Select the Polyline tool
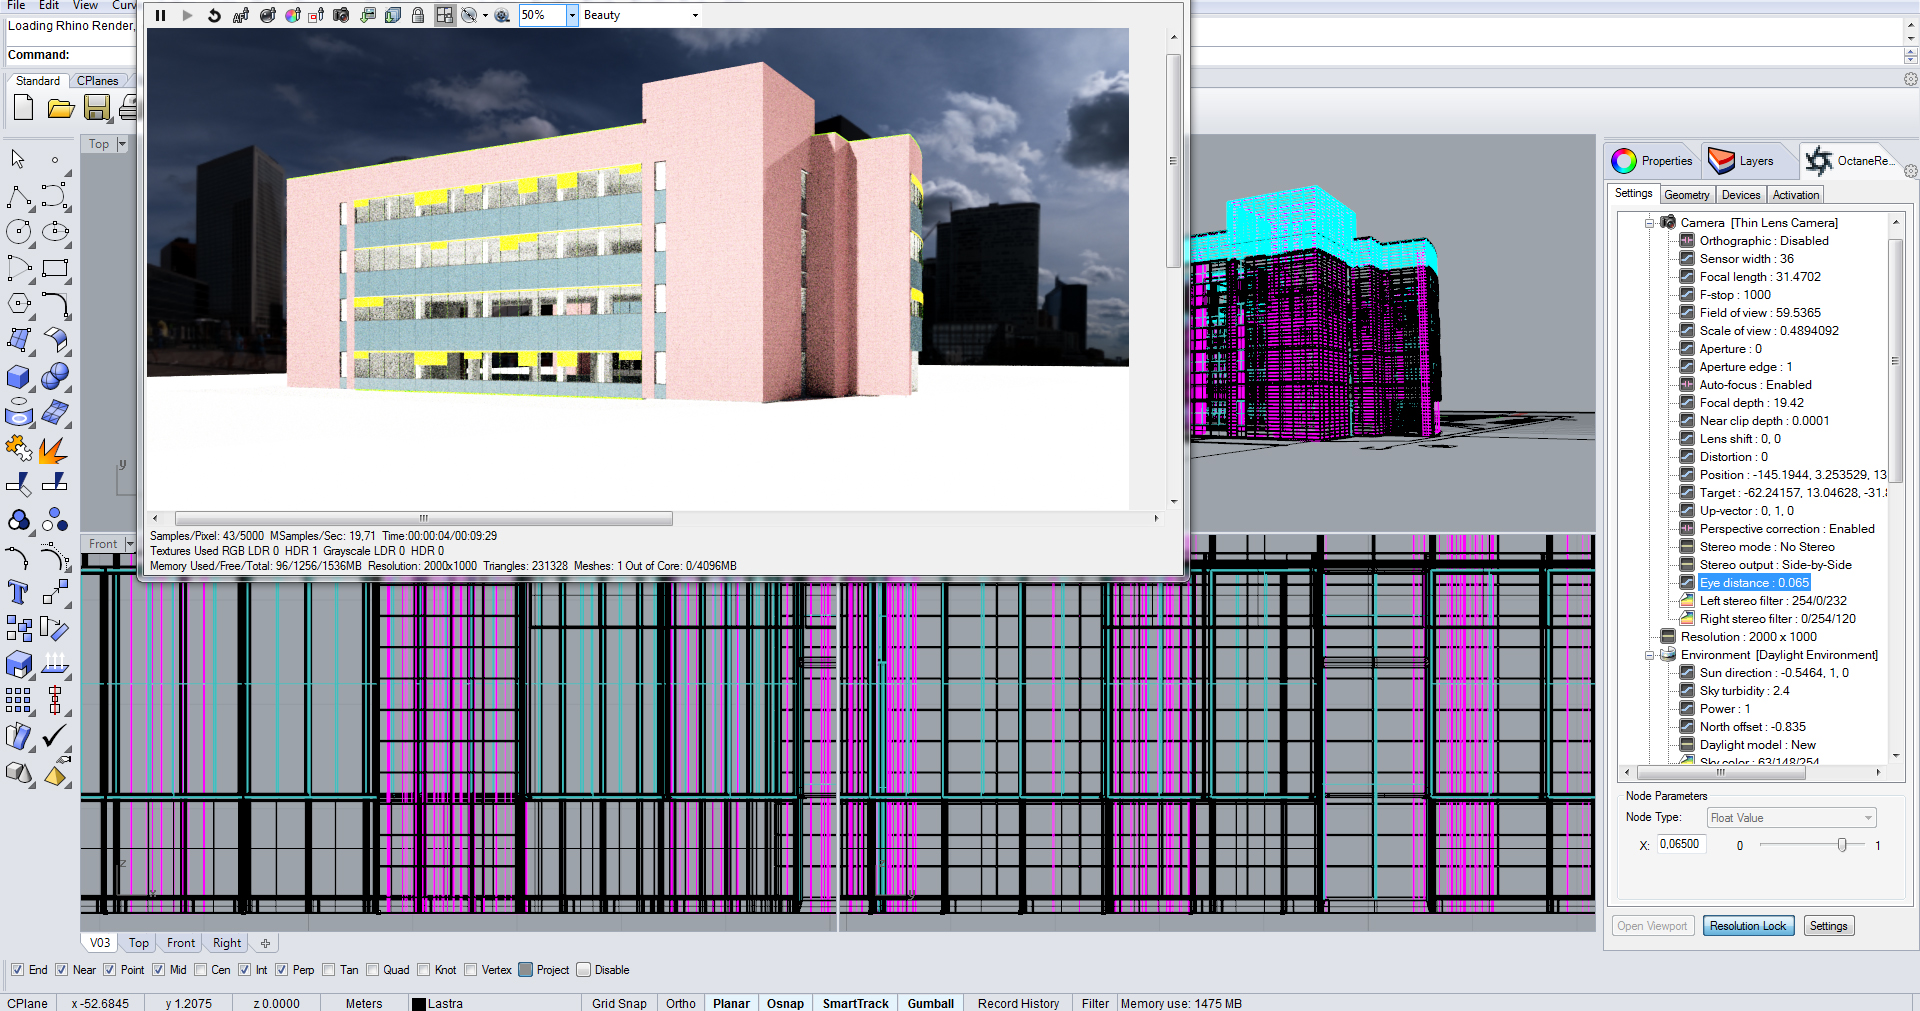 click(19, 197)
